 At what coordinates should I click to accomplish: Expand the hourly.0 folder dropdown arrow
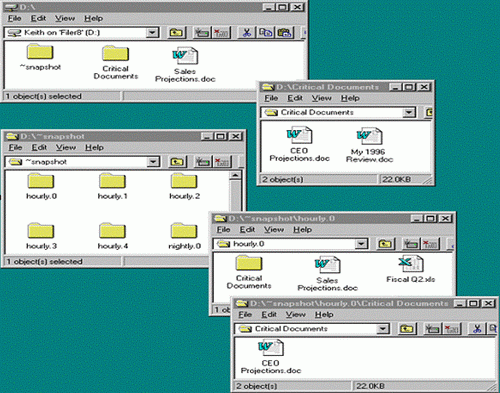(x=361, y=244)
